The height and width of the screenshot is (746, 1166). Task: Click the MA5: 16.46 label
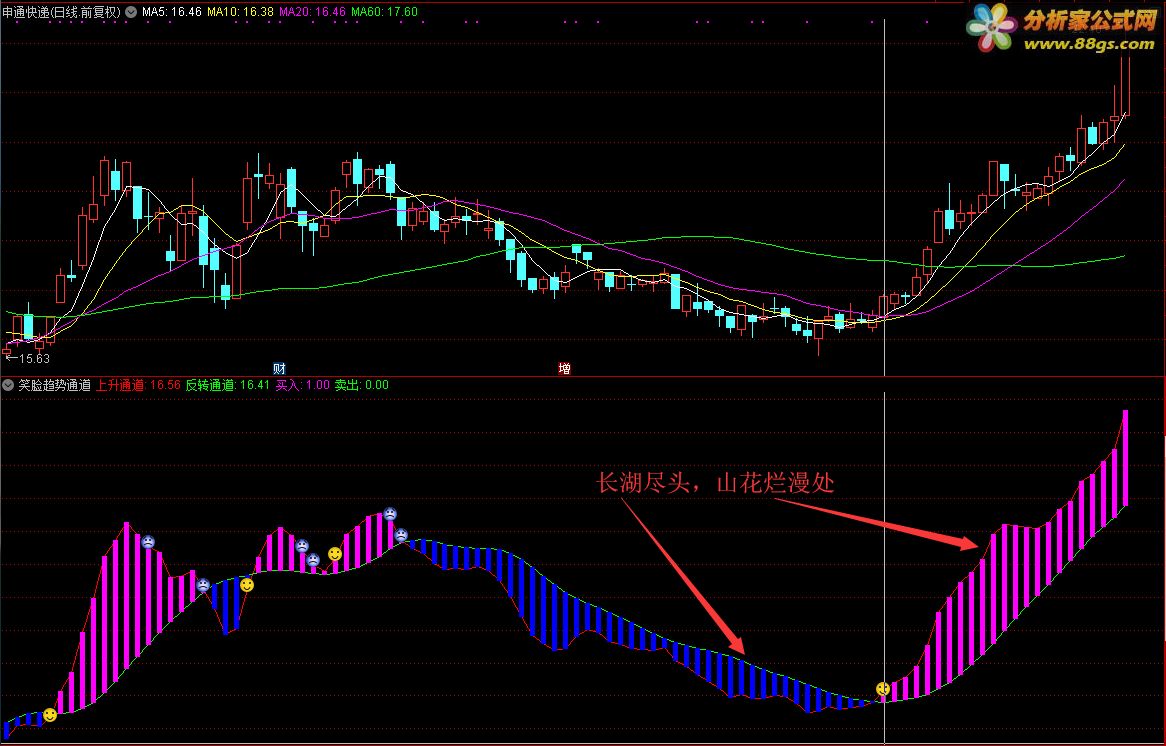172,12
